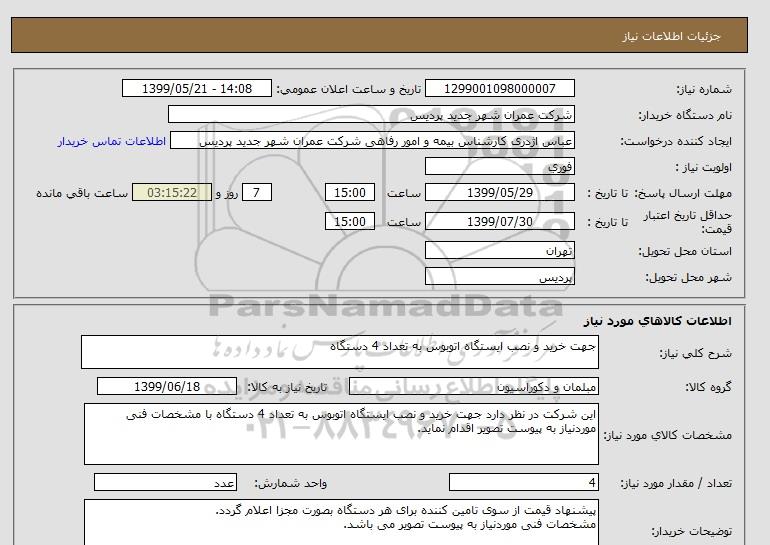Click the label واحد شمارش
Screen dimensions: 770x545
tap(290, 484)
